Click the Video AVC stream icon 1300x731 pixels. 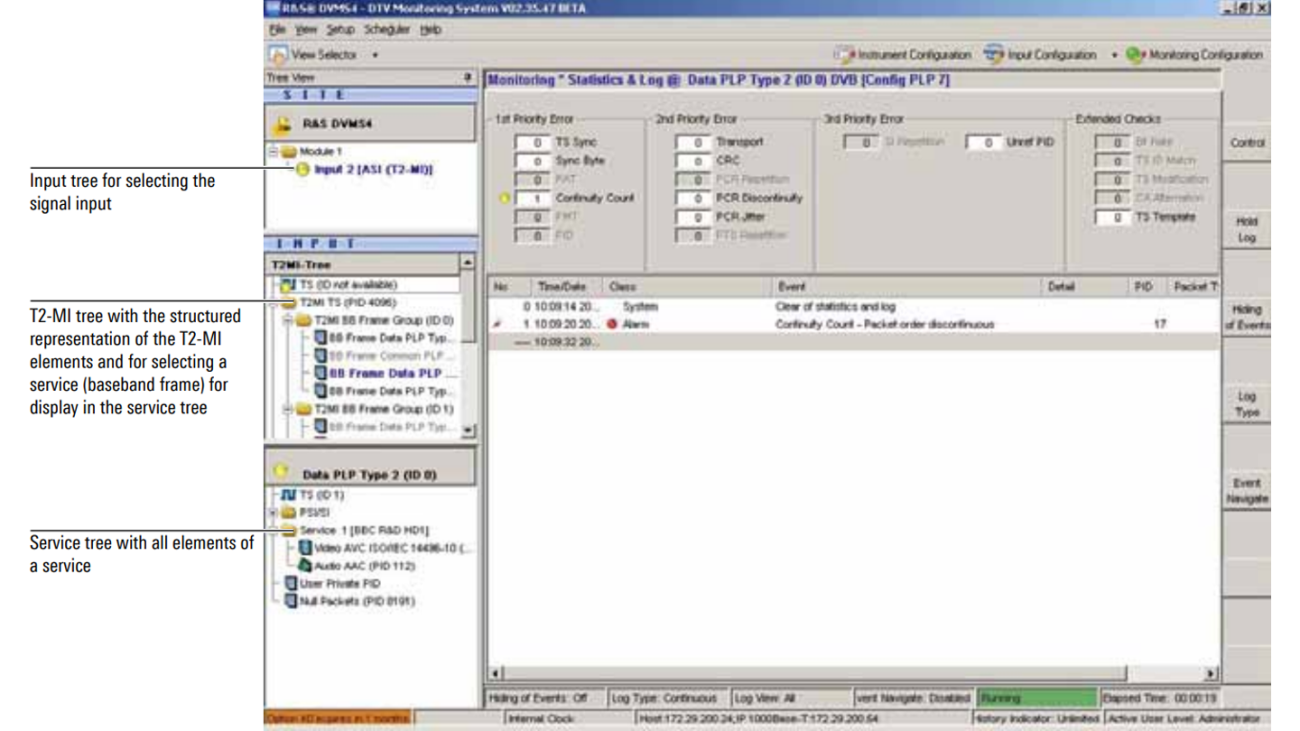click(307, 548)
